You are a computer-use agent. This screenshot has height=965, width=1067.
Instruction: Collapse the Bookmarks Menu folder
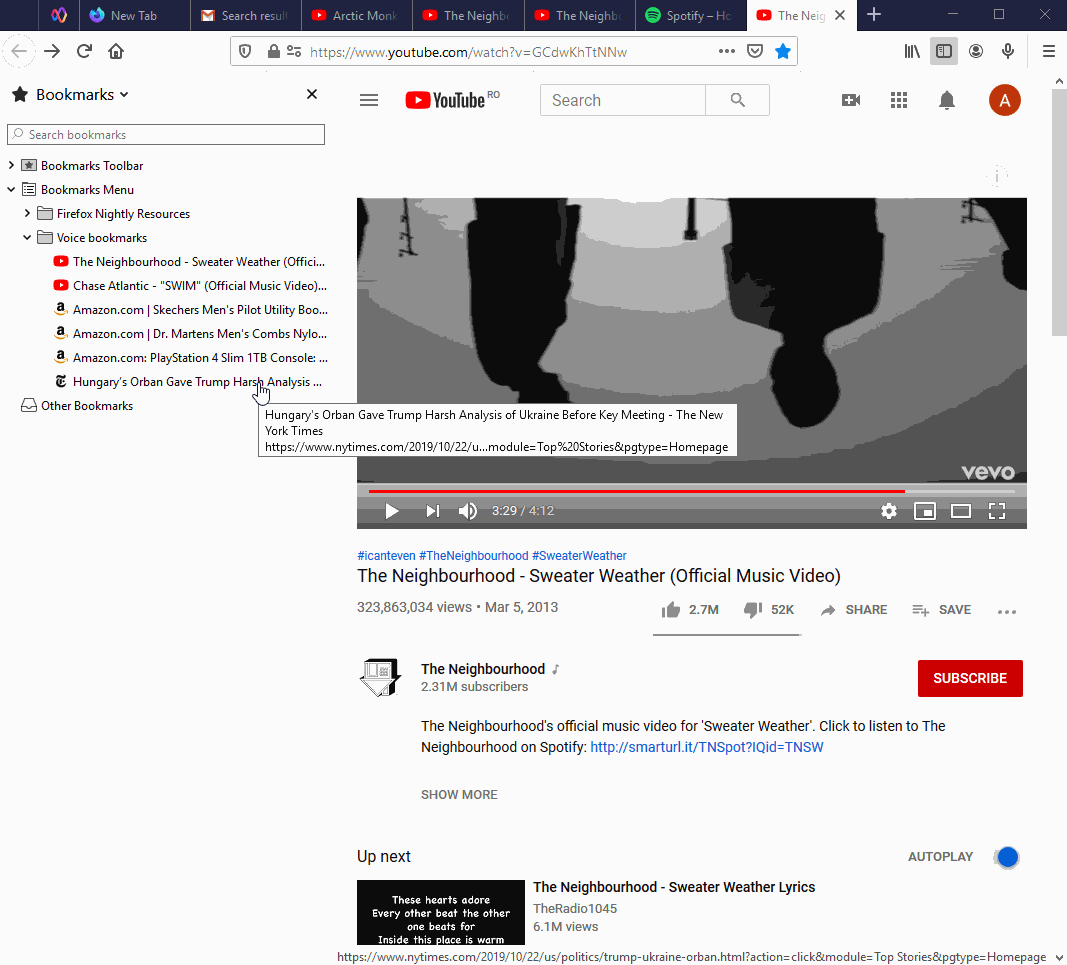[11, 189]
